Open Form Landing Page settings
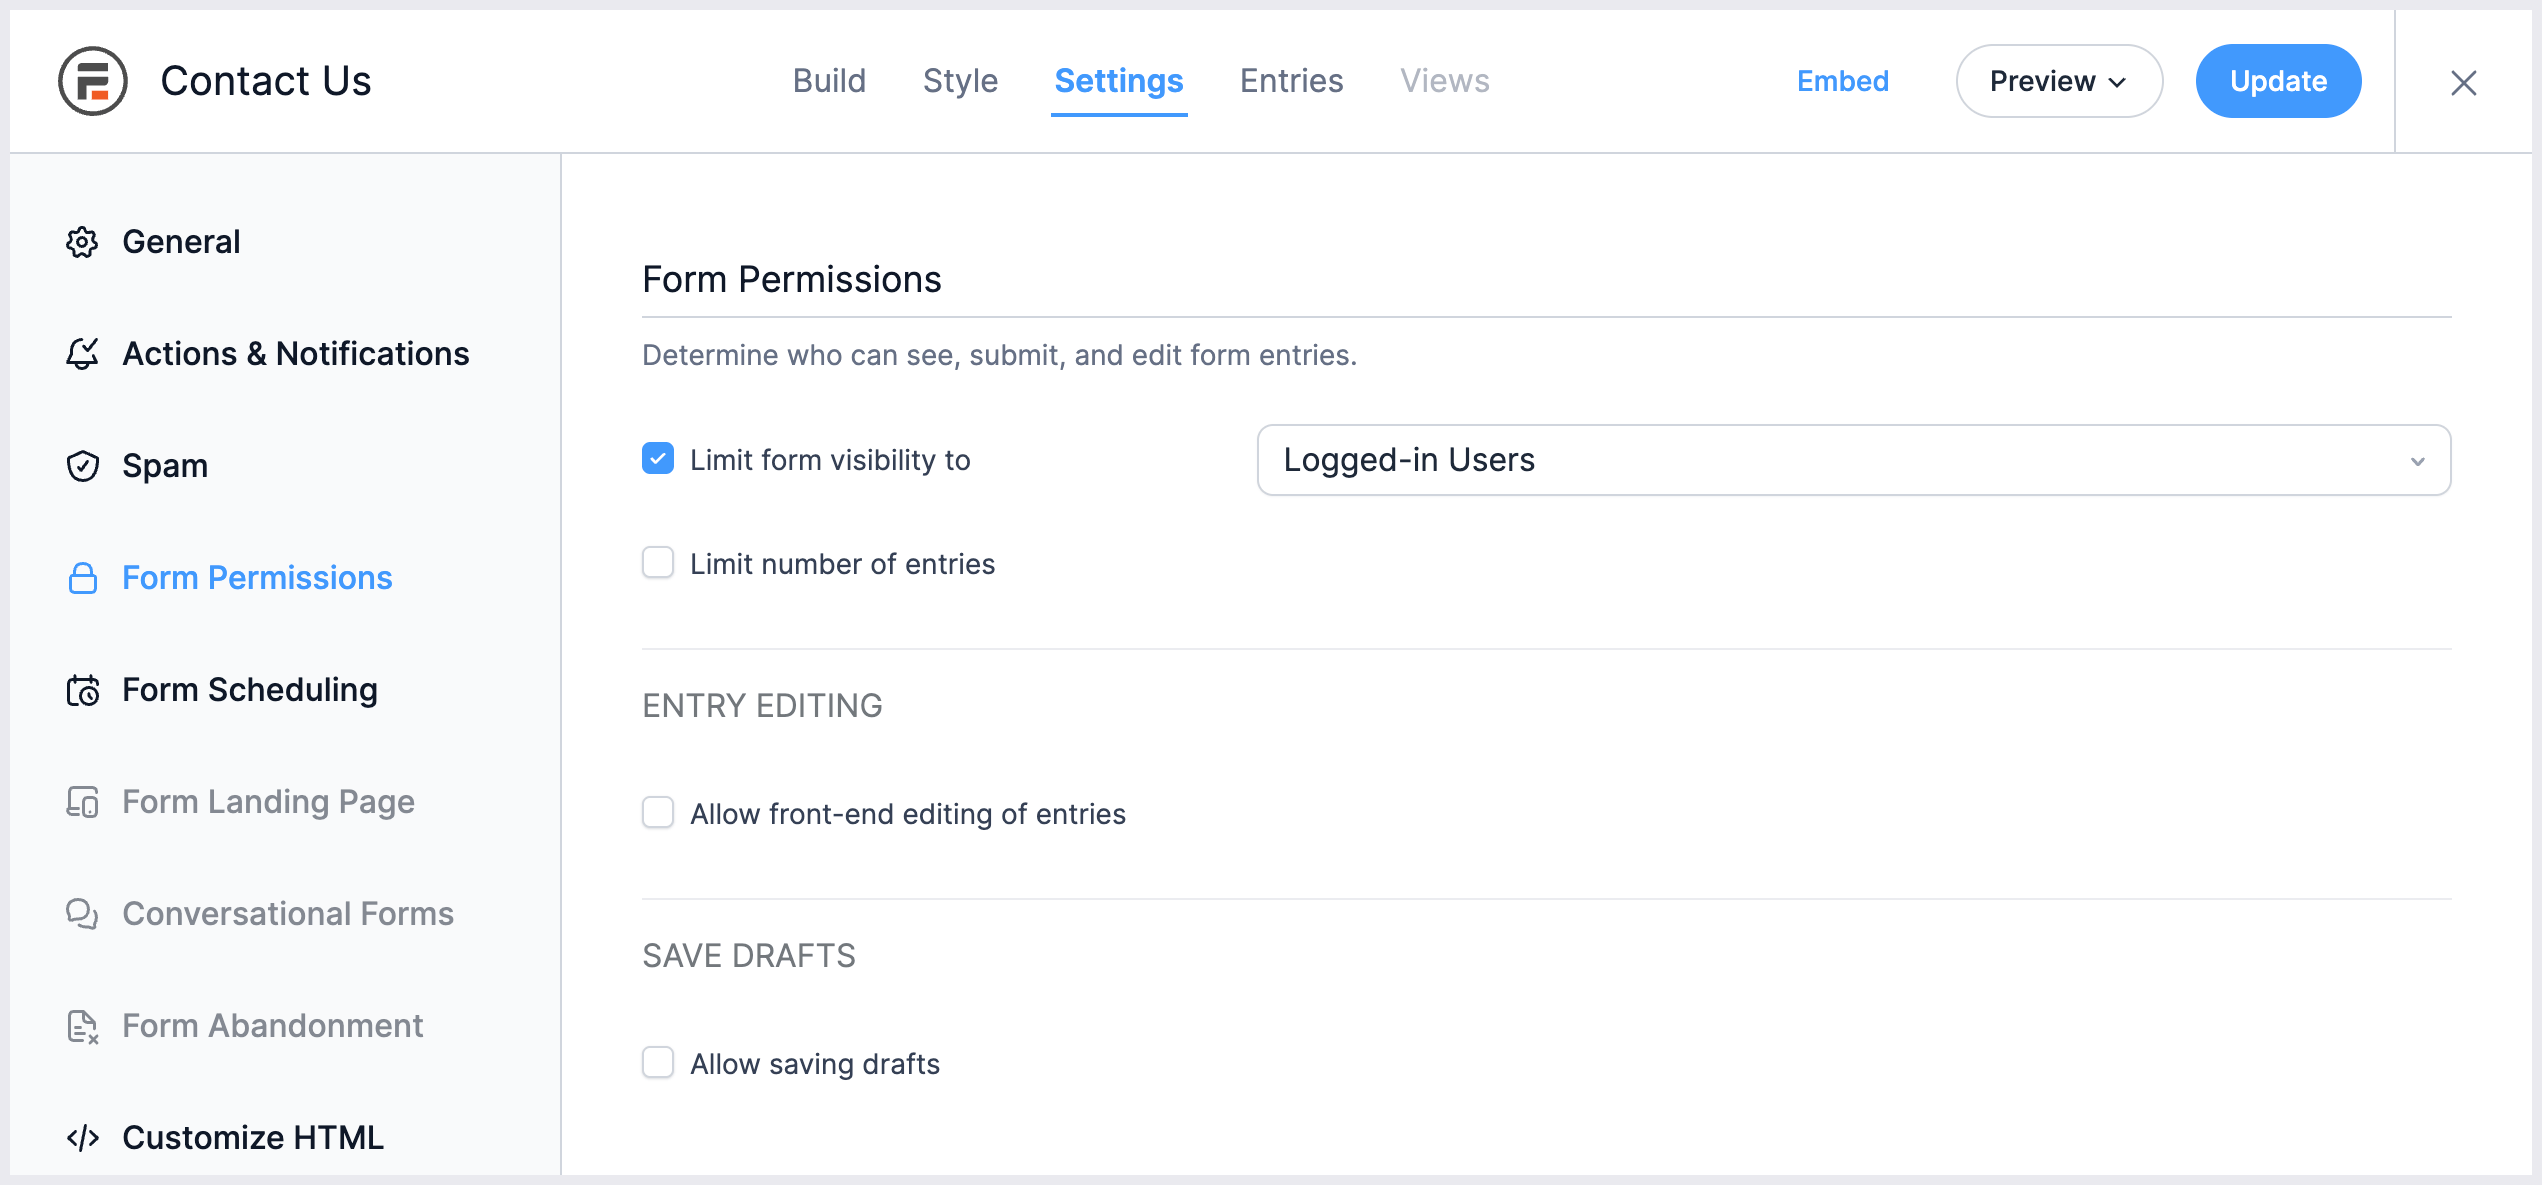 click(268, 802)
